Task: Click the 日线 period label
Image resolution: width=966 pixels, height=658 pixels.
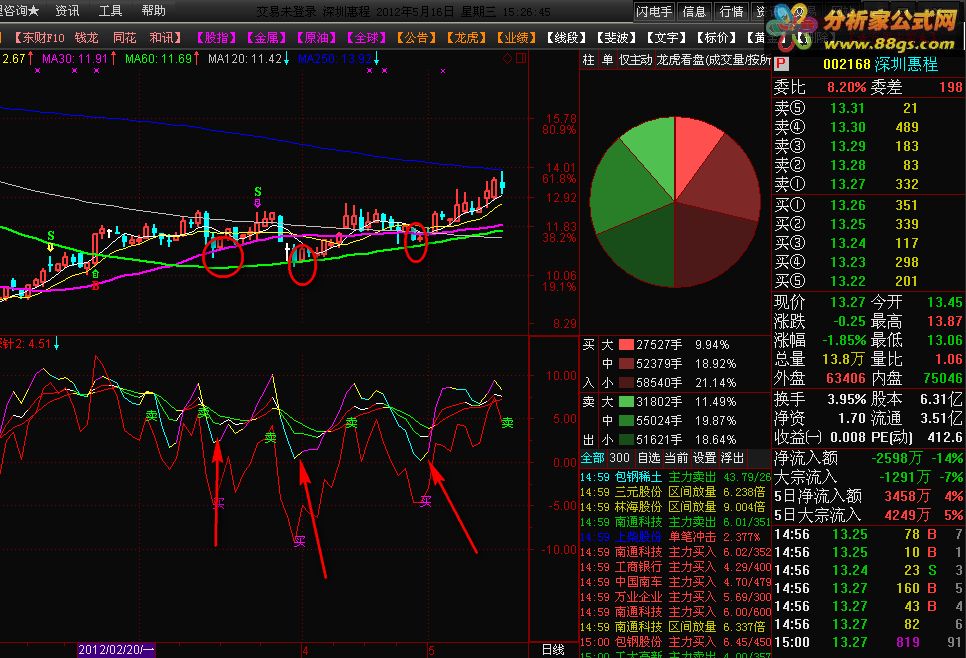Action: (x=553, y=649)
